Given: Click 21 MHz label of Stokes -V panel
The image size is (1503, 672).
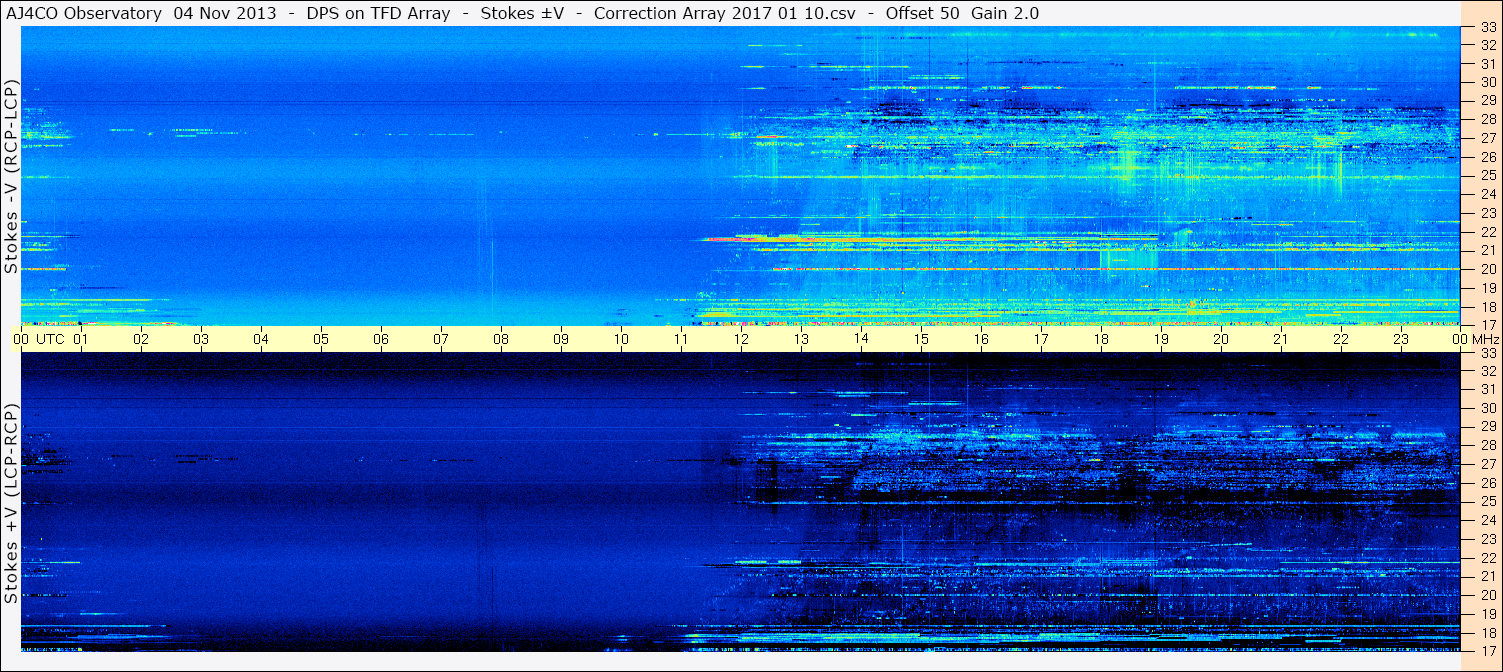Looking at the screenshot, I should coord(1488,250).
